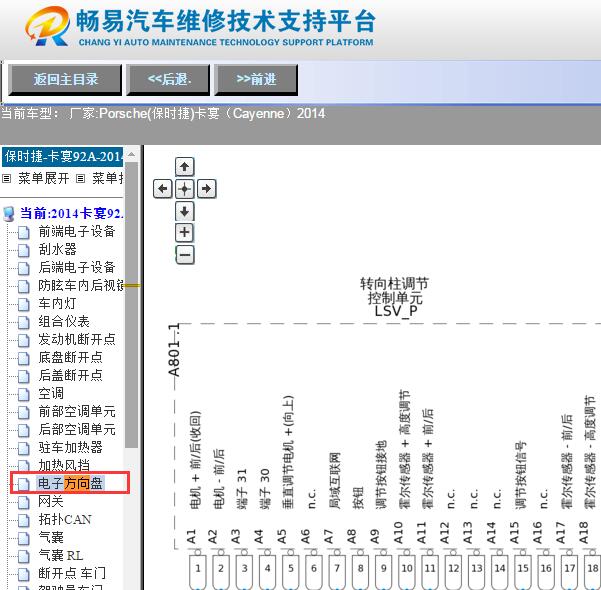Zoom out with the minus icon

[185, 255]
